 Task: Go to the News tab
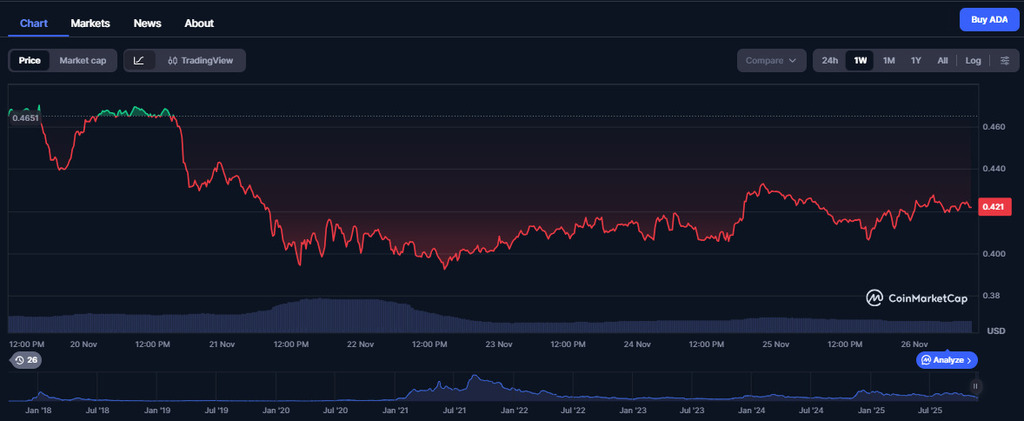click(147, 23)
